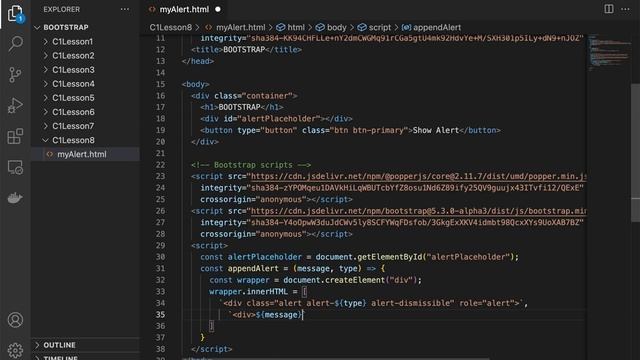640x360 pixels.
Task: Open the Run and Debug view
Action: point(15,105)
